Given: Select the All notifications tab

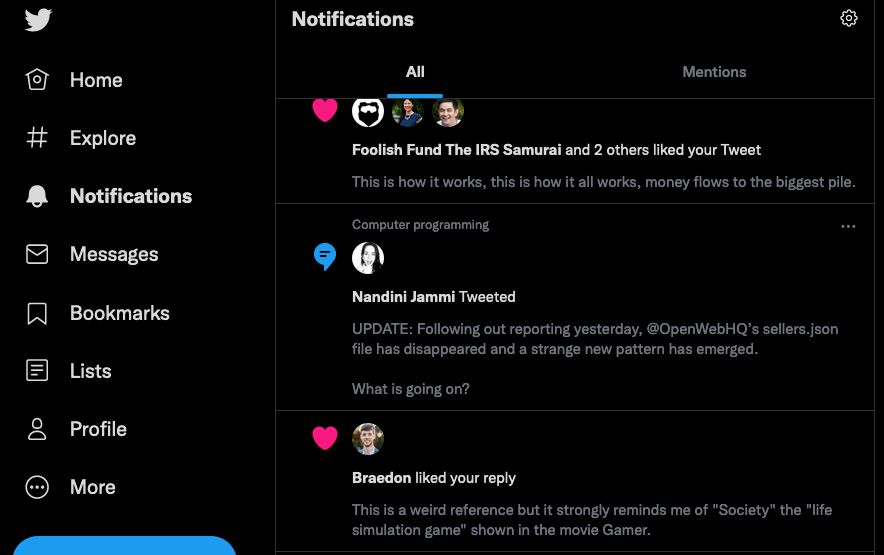Looking at the screenshot, I should coord(415,72).
